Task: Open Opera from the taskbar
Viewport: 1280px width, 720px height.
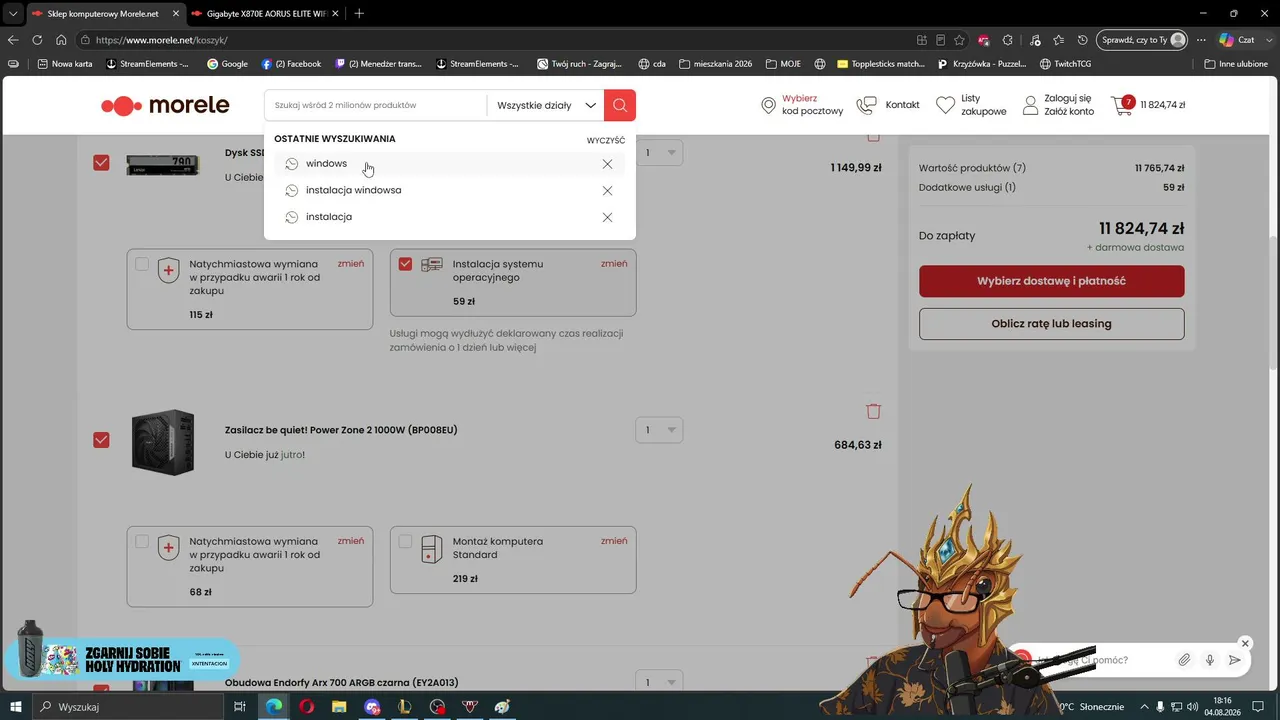Action: coord(306,707)
